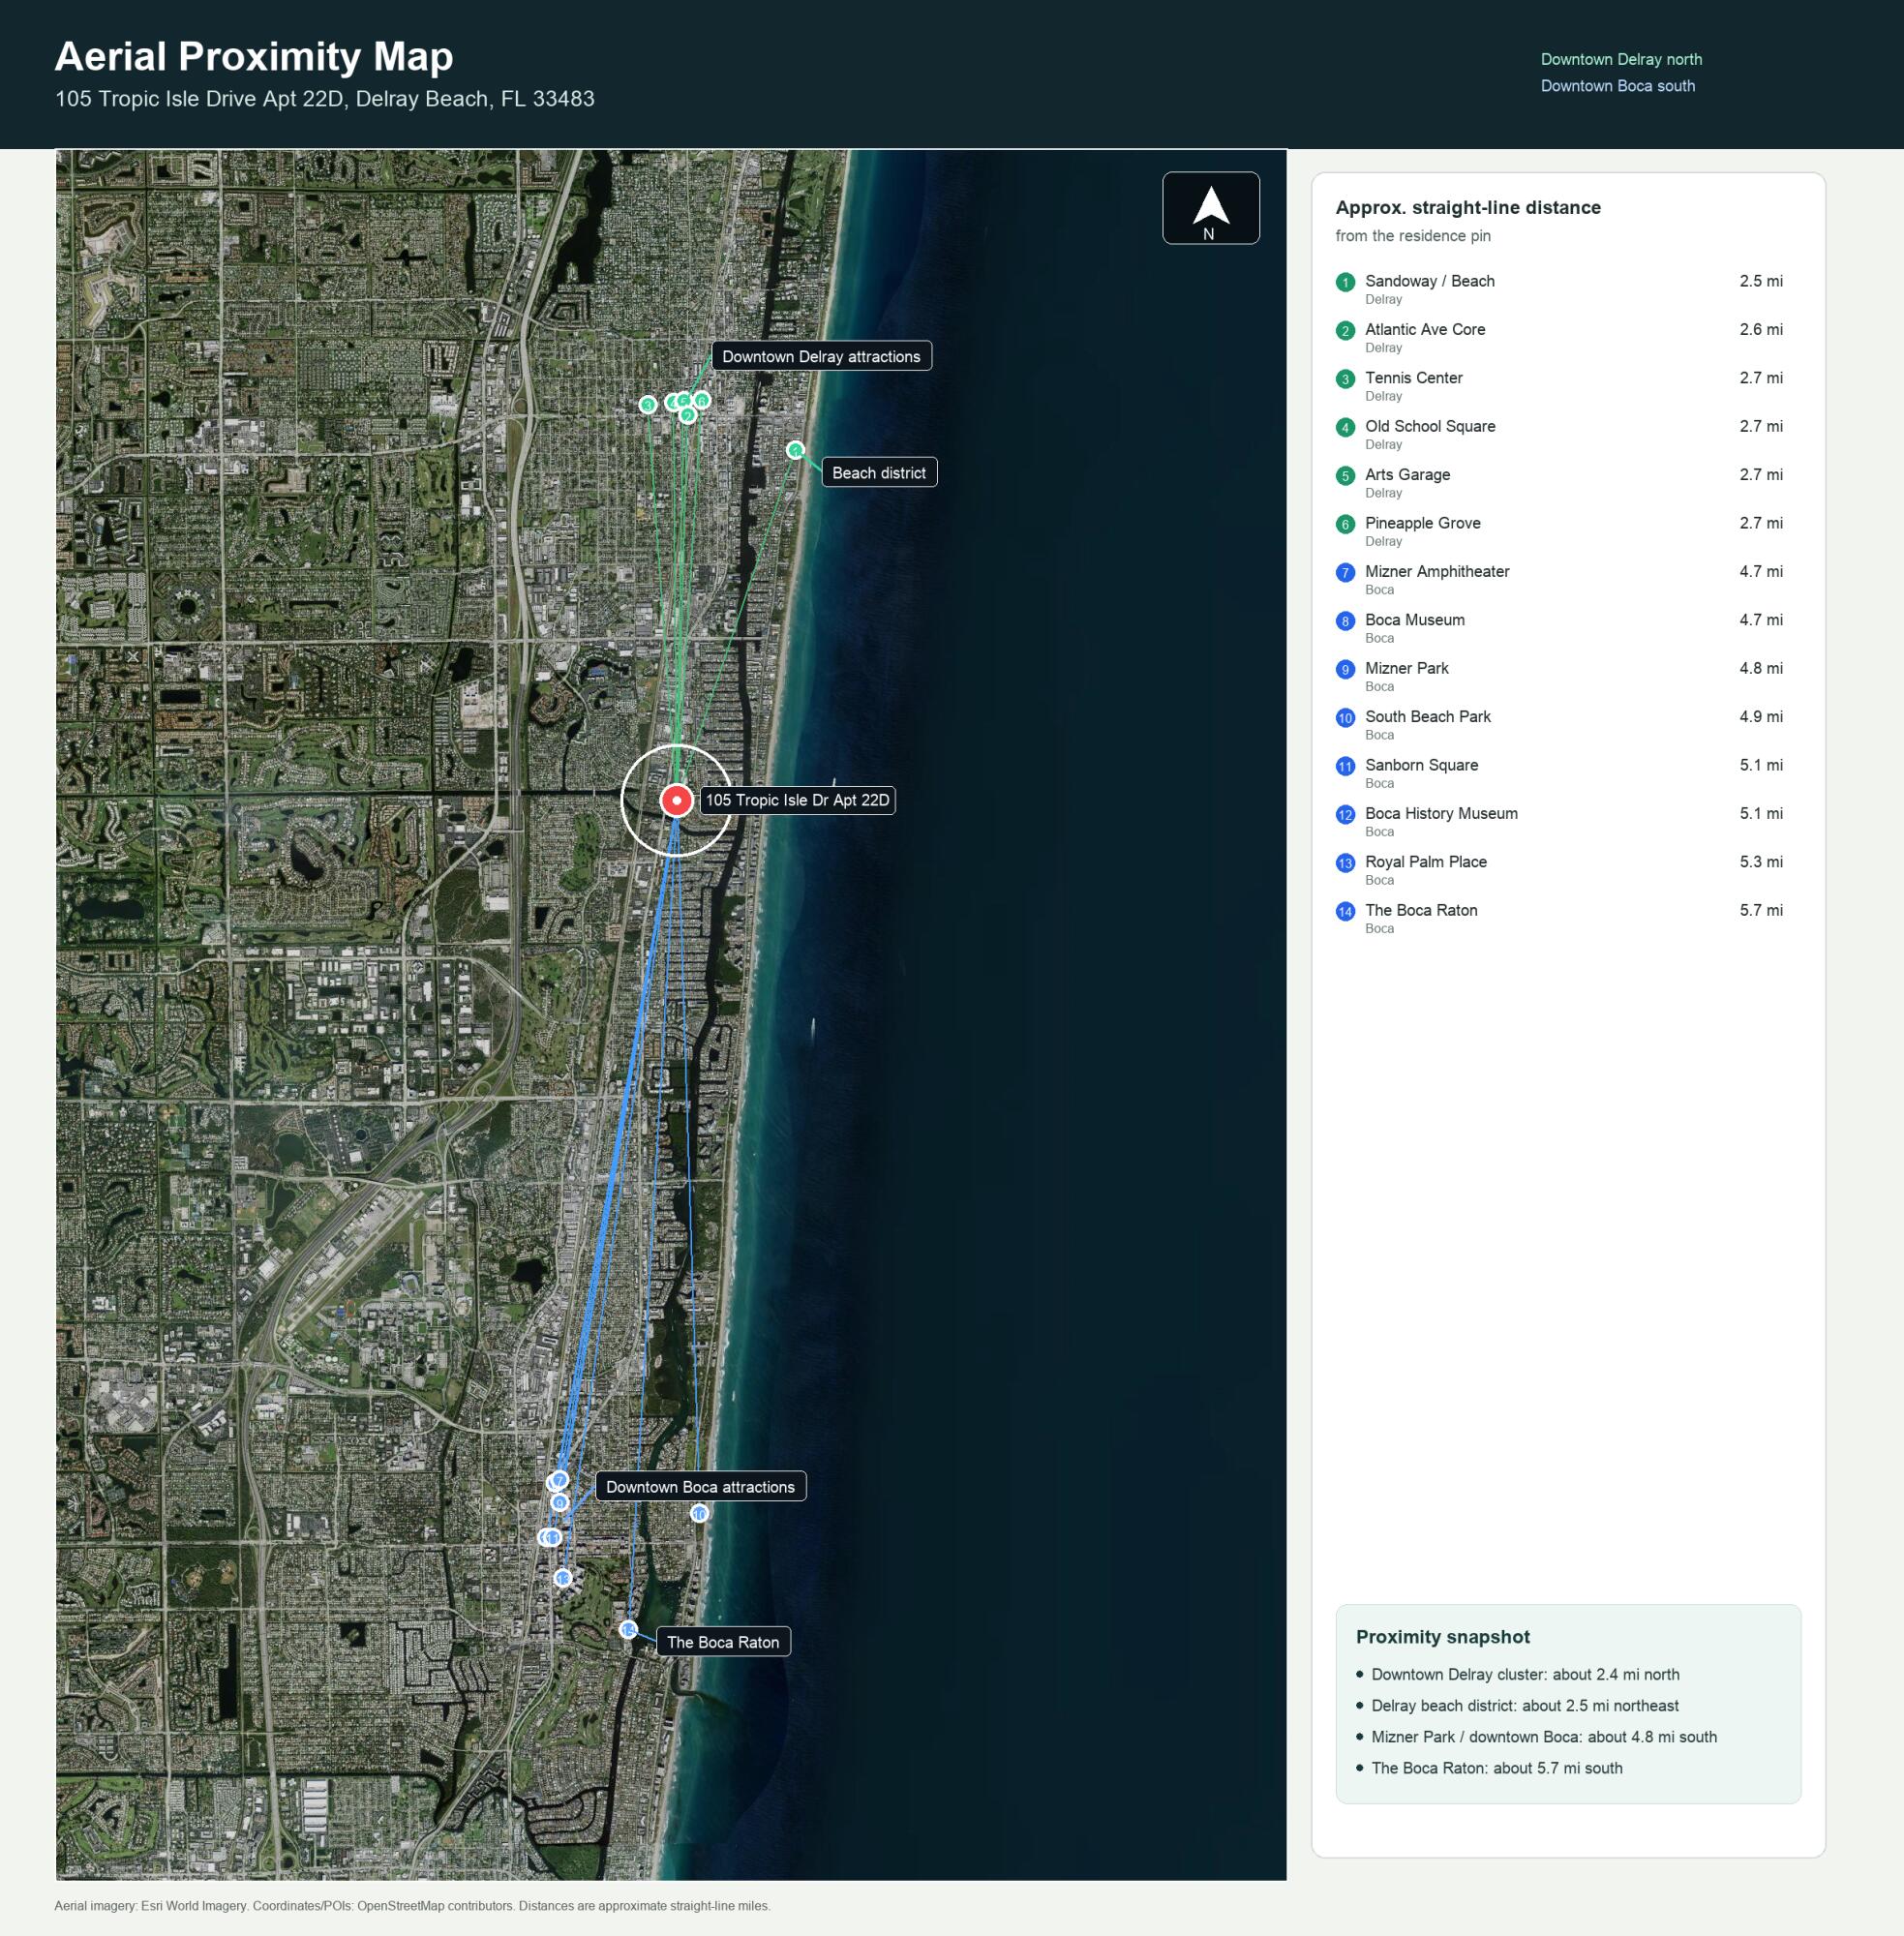The height and width of the screenshot is (1936, 1904).
Task: Click blue map marker 14 beside The Boca Raton label
Action: coord(628,1629)
